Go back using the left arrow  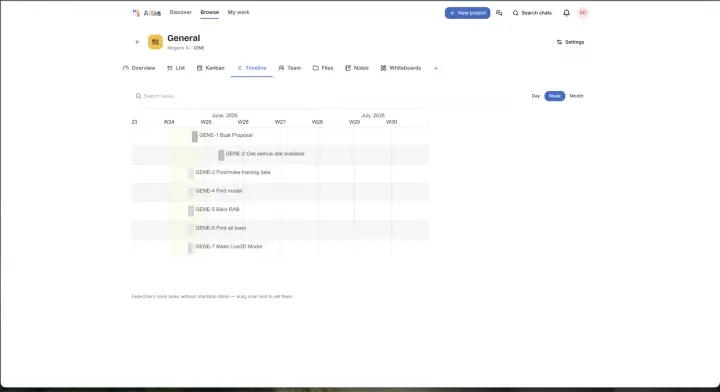137,42
